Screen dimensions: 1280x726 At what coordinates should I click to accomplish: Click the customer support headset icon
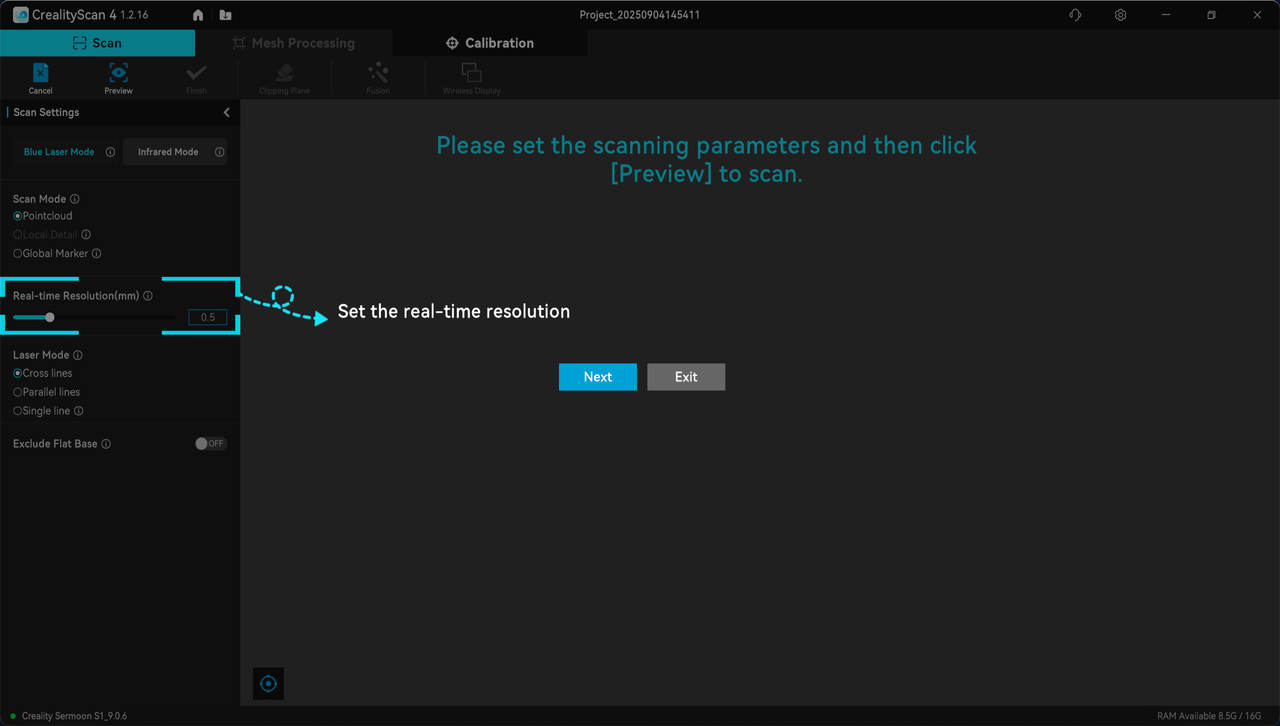coord(1075,15)
